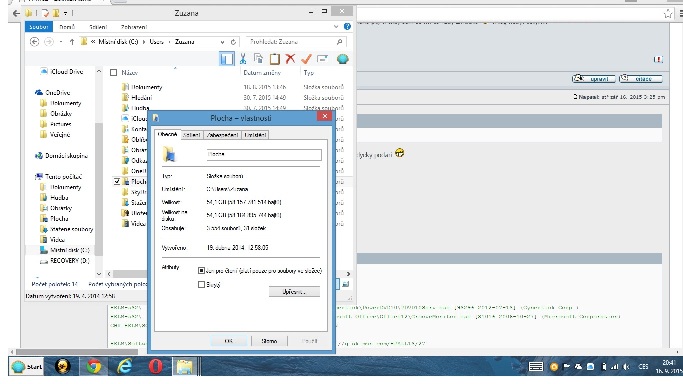Image resolution: width=683 pixels, height=384 pixels.
Task: Select Domácí skupina in the navigation pane
Action: coord(61,155)
